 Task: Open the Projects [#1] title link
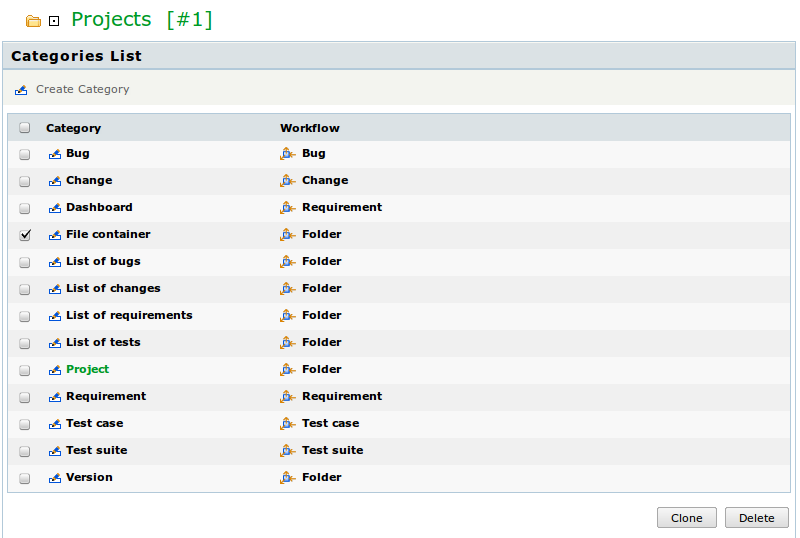pos(142,19)
